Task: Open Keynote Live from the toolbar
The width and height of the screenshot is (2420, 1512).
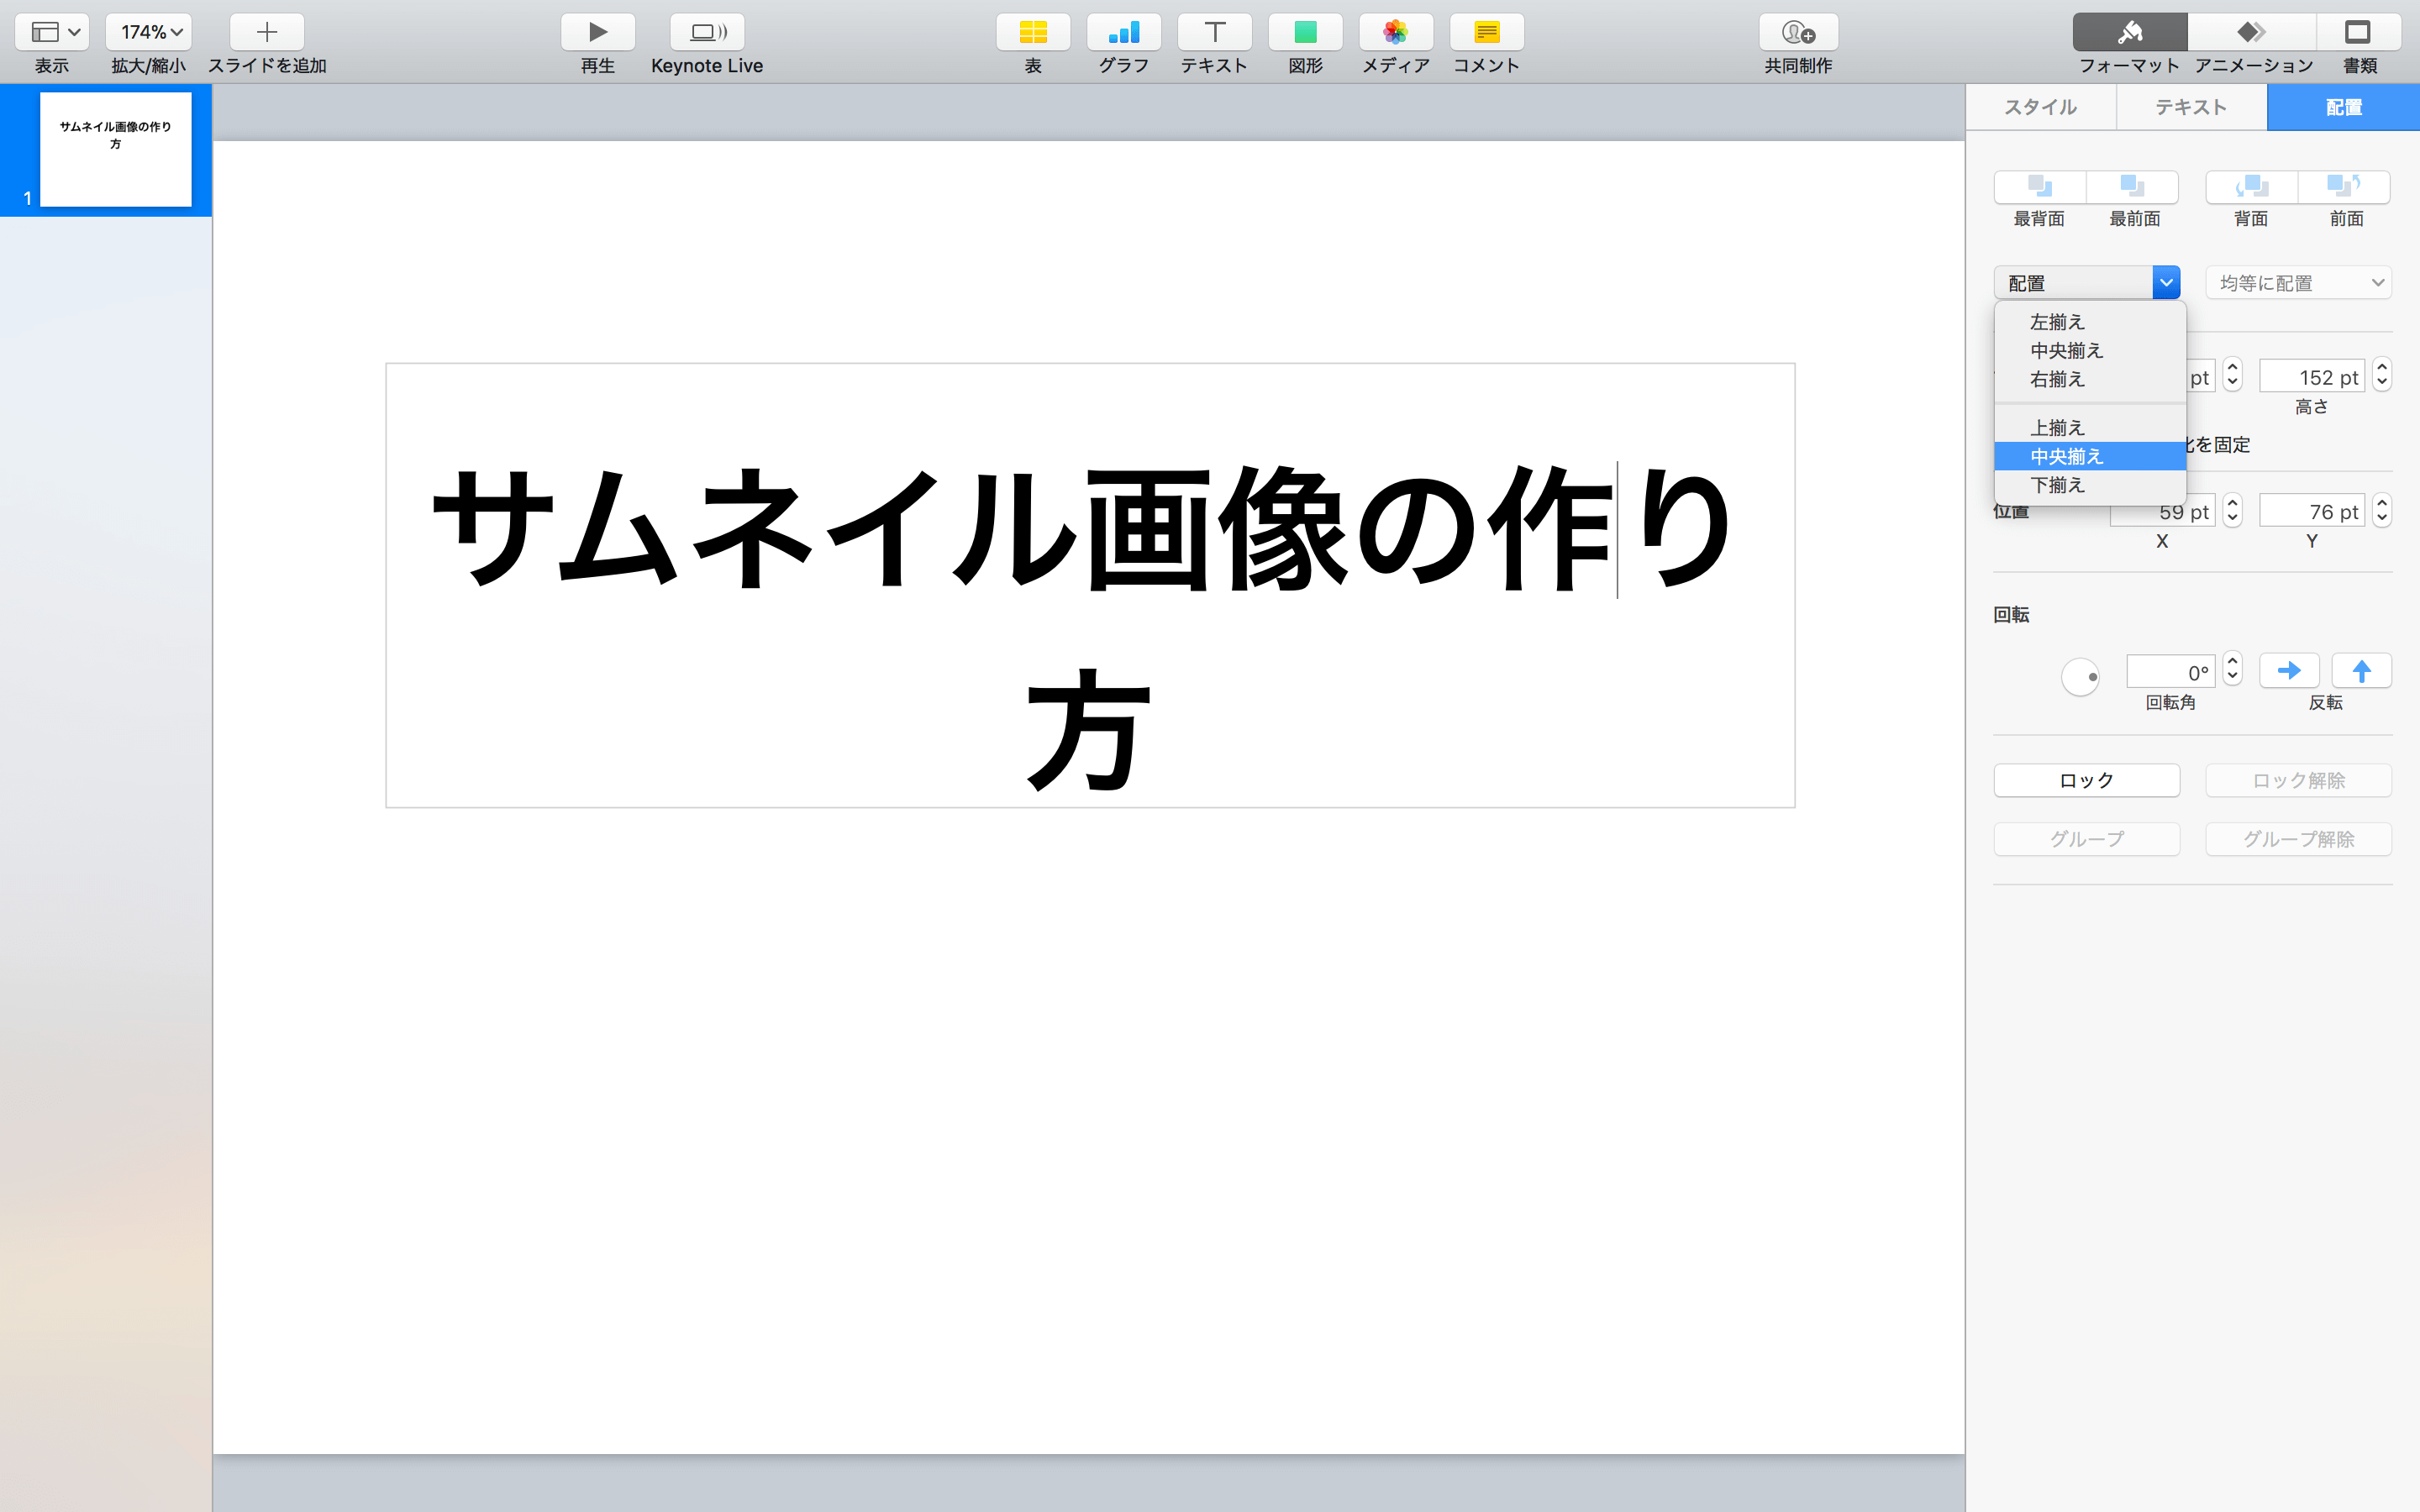Action: [707, 32]
